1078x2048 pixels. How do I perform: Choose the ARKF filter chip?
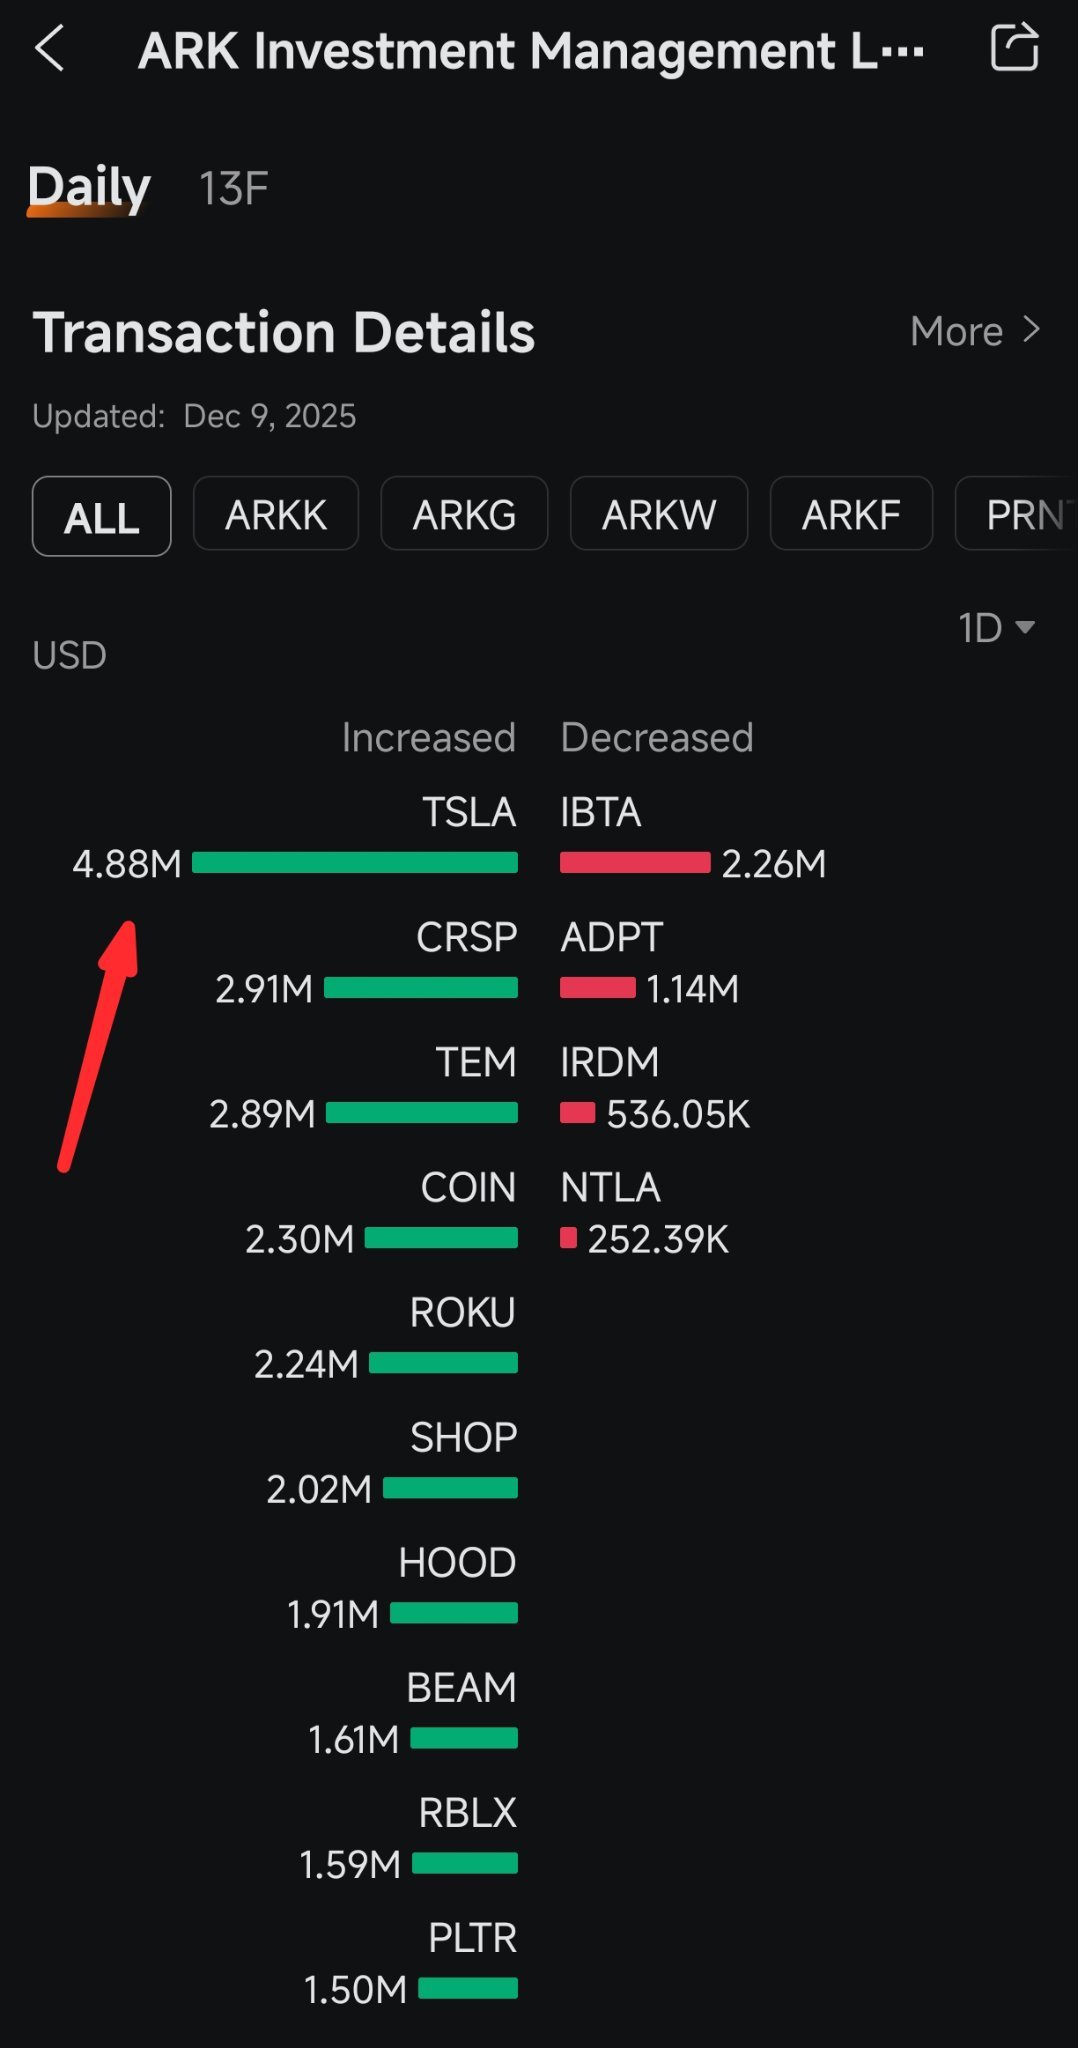[851, 514]
